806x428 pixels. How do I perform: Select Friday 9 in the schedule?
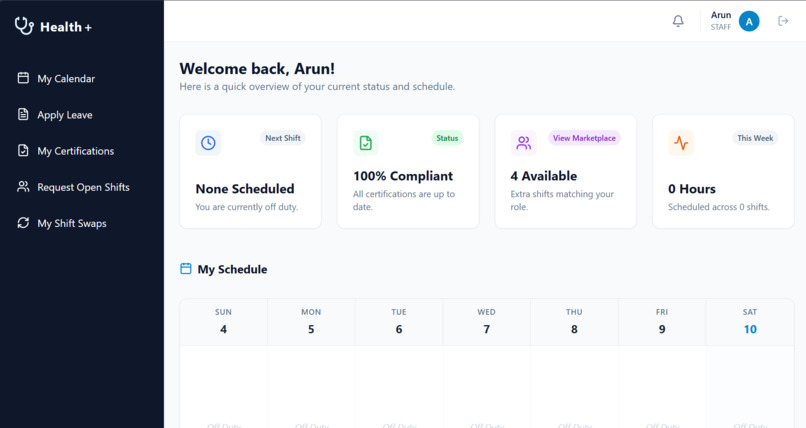pos(662,322)
